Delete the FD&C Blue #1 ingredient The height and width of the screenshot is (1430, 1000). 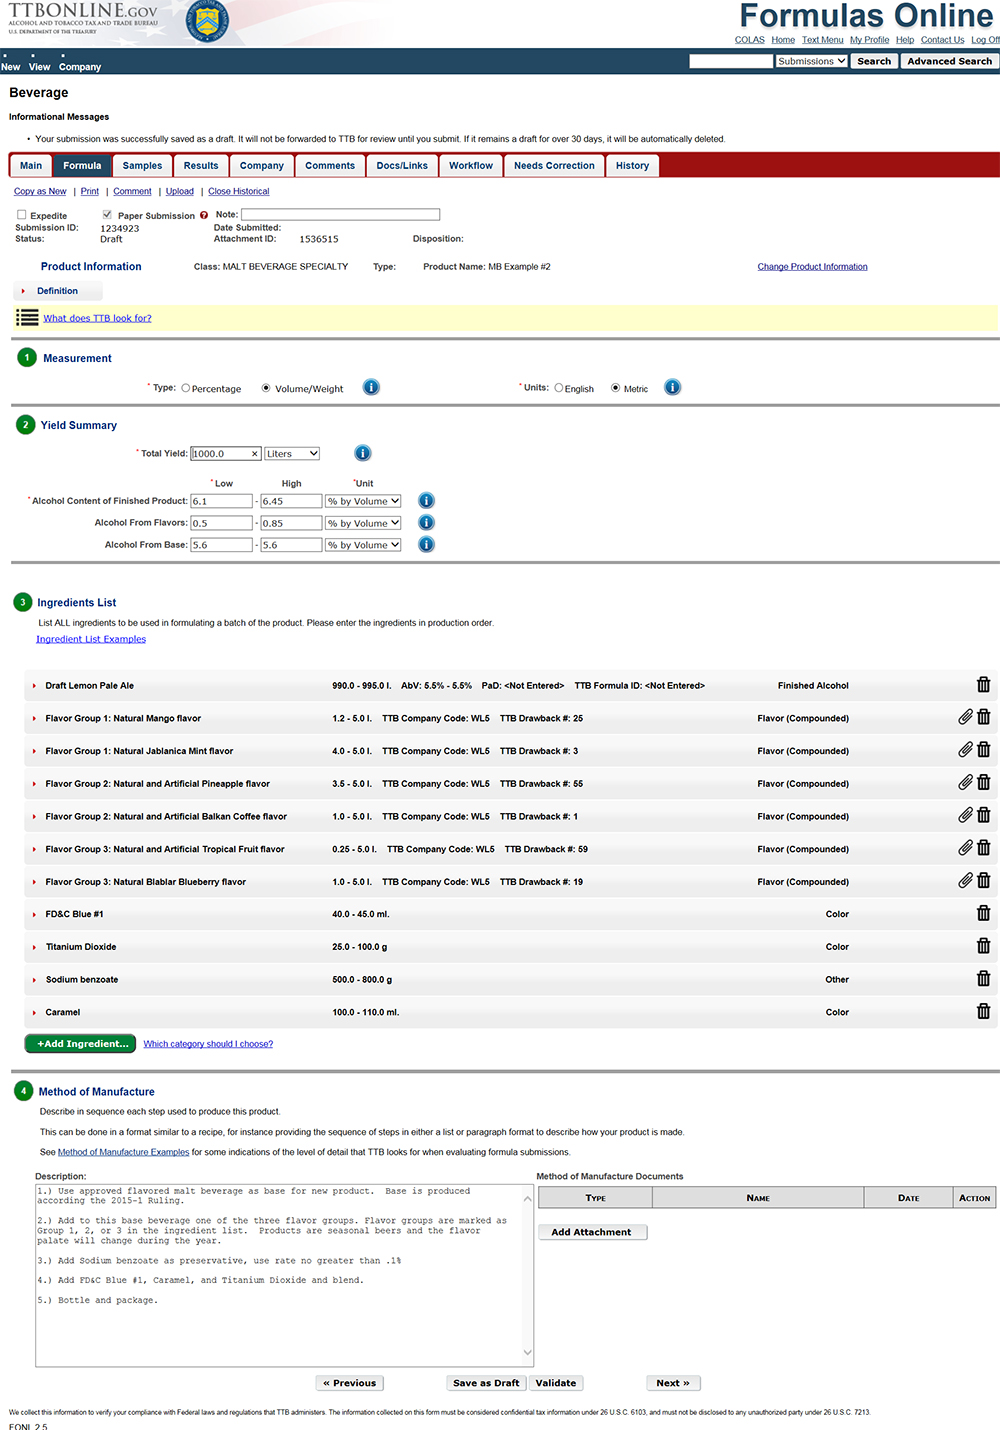click(x=983, y=913)
